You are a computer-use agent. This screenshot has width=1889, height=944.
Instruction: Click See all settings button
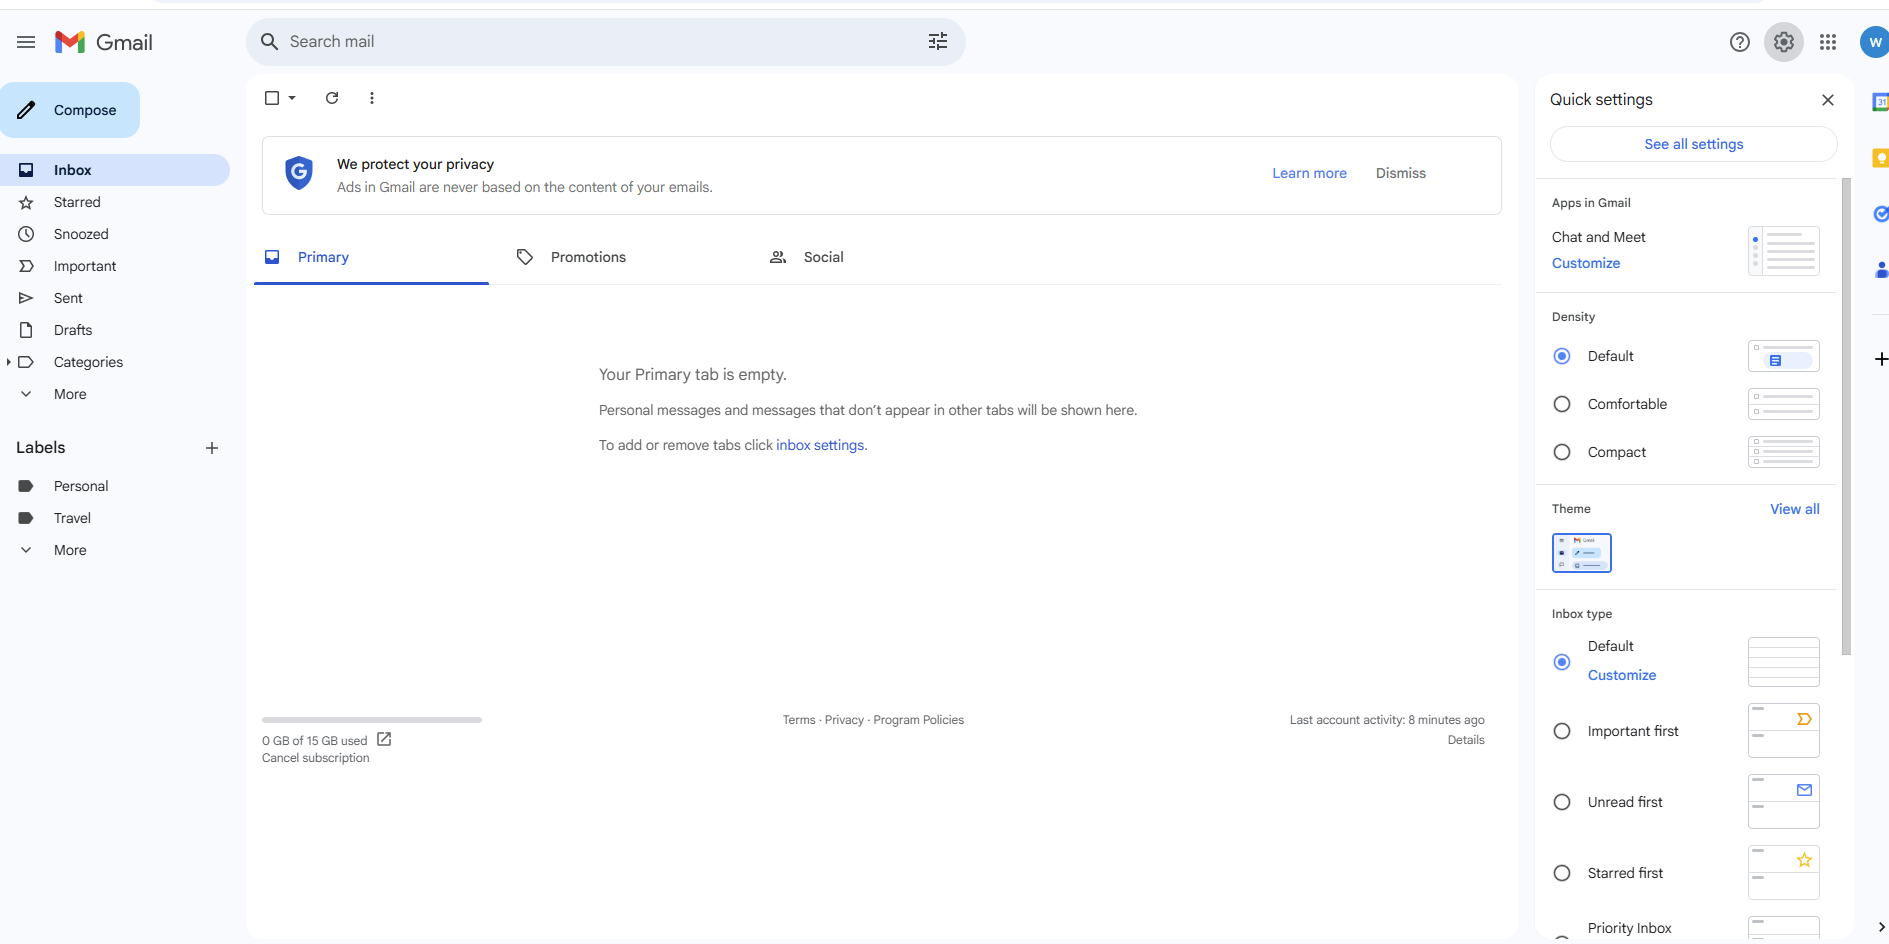1693,144
